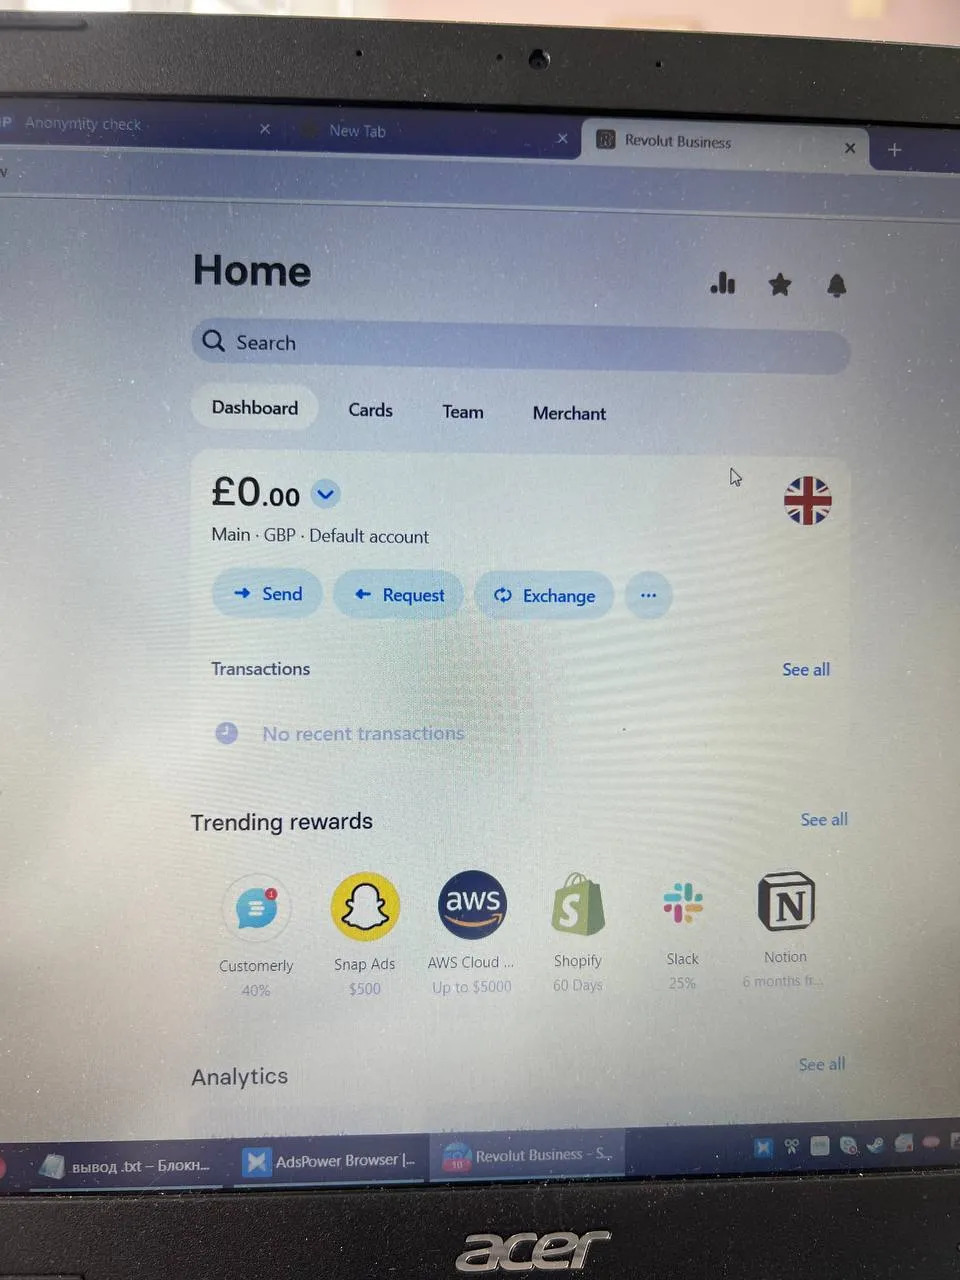Open AdsPower Browser in the taskbar
960x1280 pixels.
(331, 1161)
